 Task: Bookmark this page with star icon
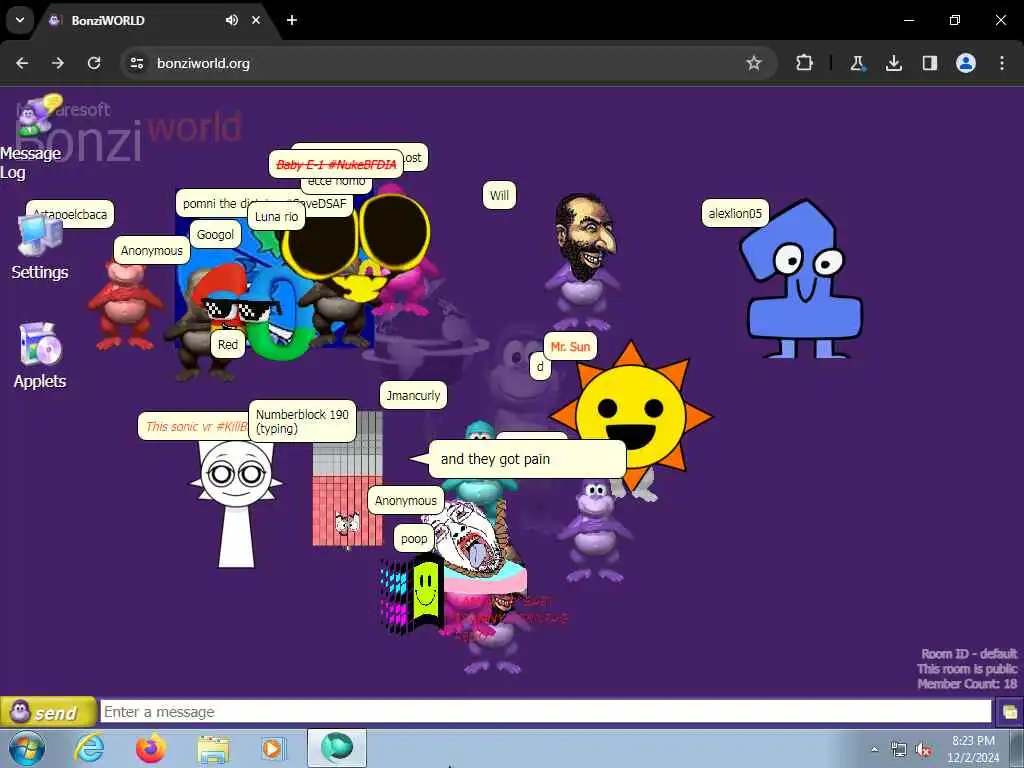754,63
